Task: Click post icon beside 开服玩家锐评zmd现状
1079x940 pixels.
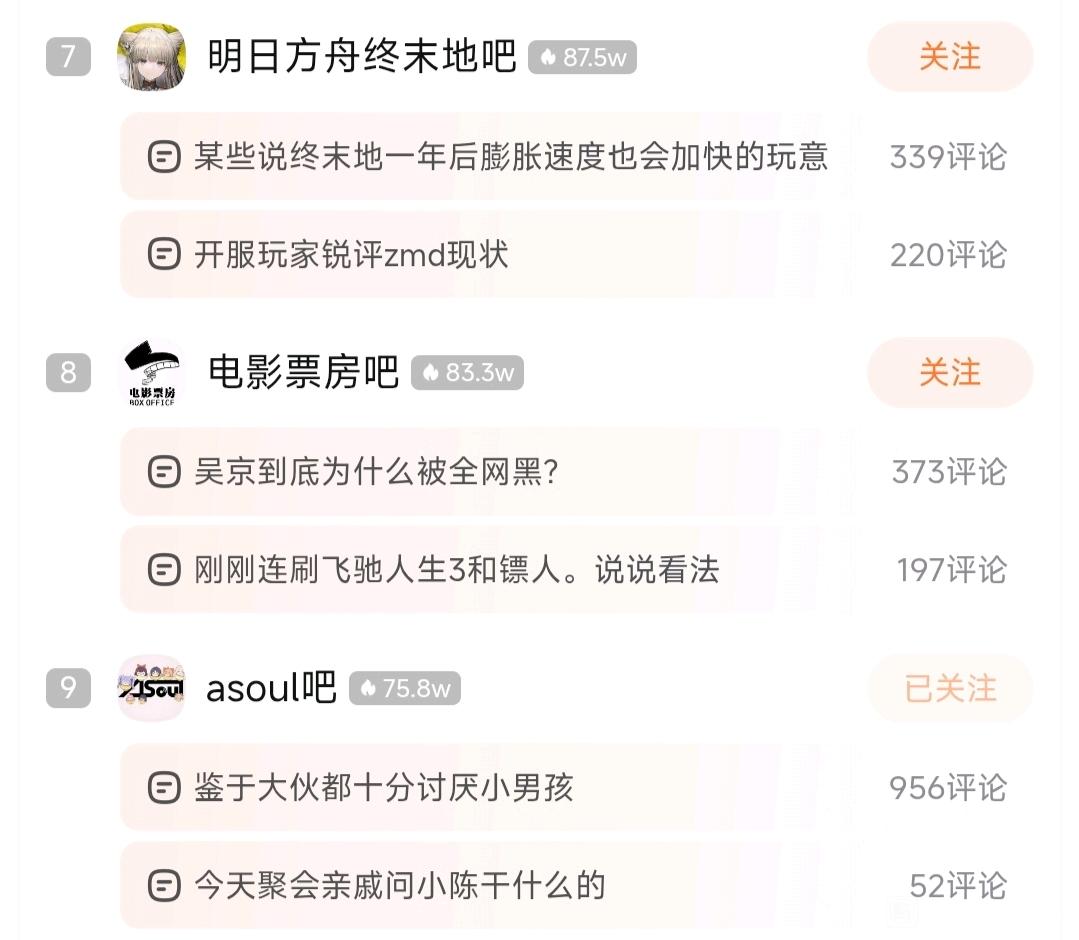Action: (164, 254)
